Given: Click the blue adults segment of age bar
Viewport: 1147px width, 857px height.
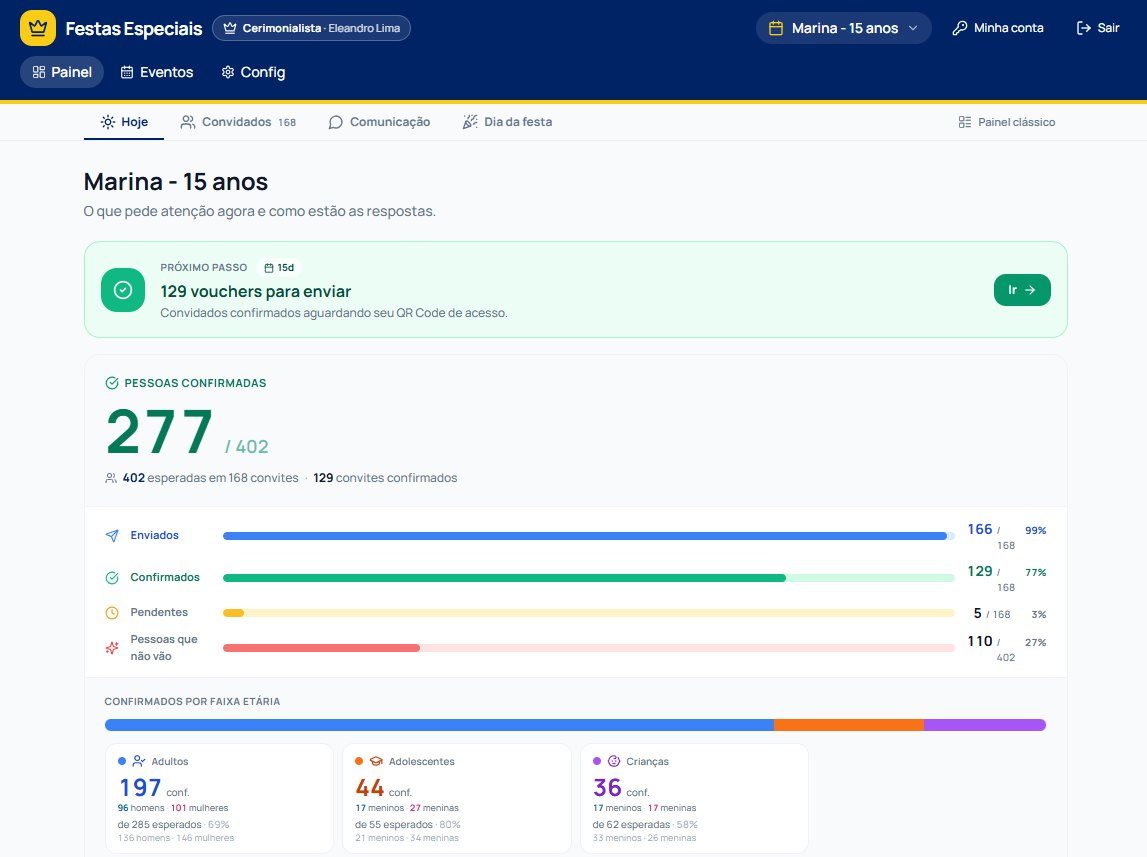Looking at the screenshot, I should [x=439, y=725].
